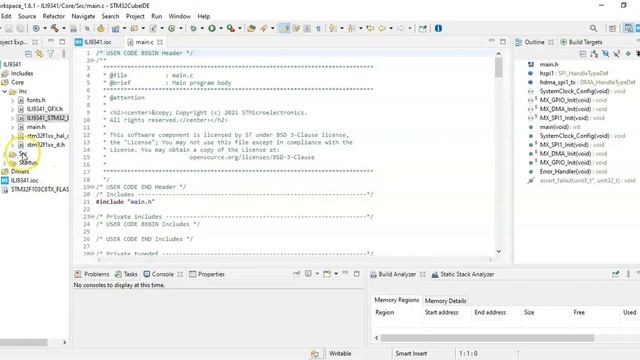Image resolution: width=640 pixels, height=360 pixels.
Task: Click the Last Edit Location arrow icon
Action: (x=370, y=28)
